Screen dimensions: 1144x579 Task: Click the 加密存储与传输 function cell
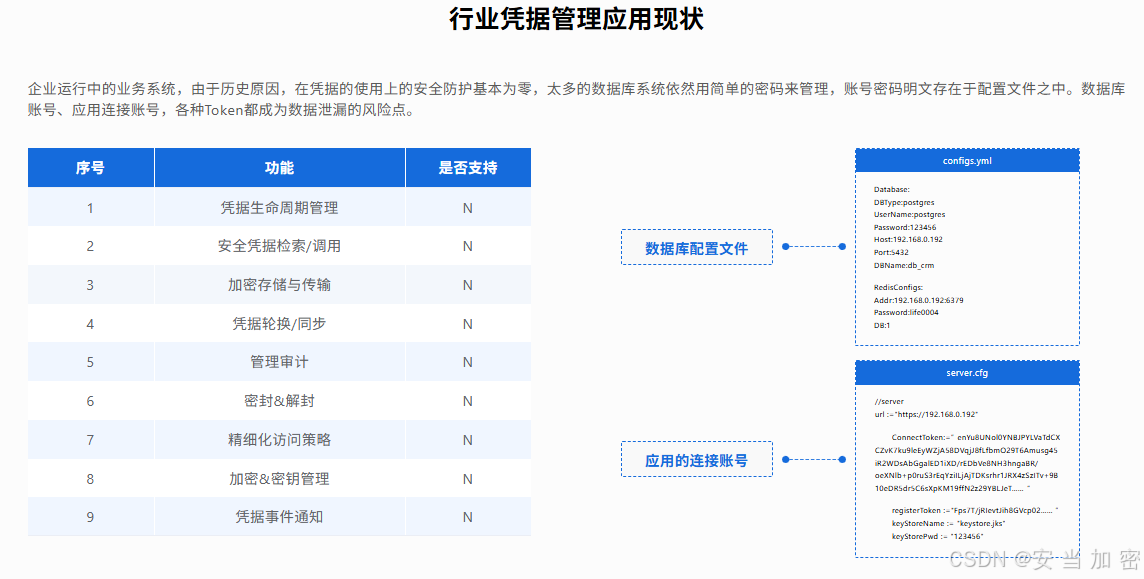[279, 285]
